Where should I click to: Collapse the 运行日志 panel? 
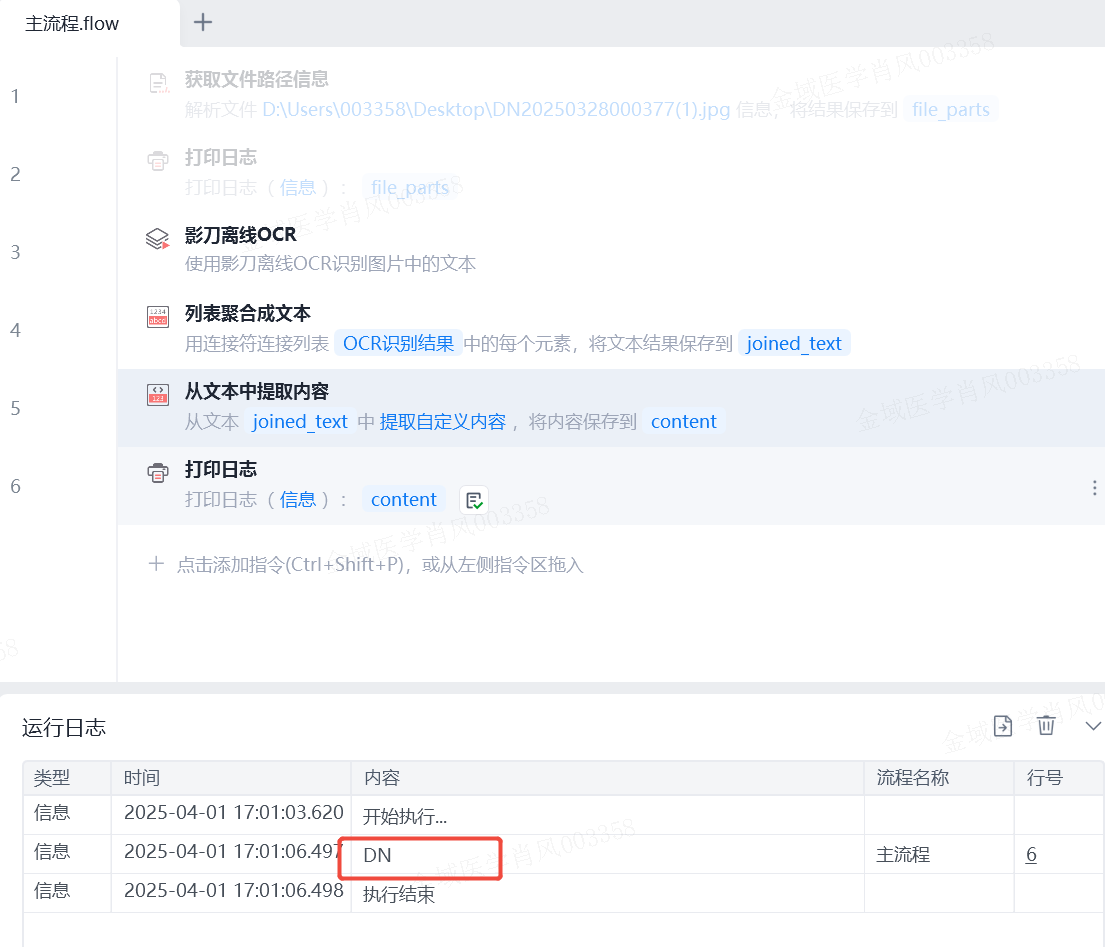tap(1093, 726)
